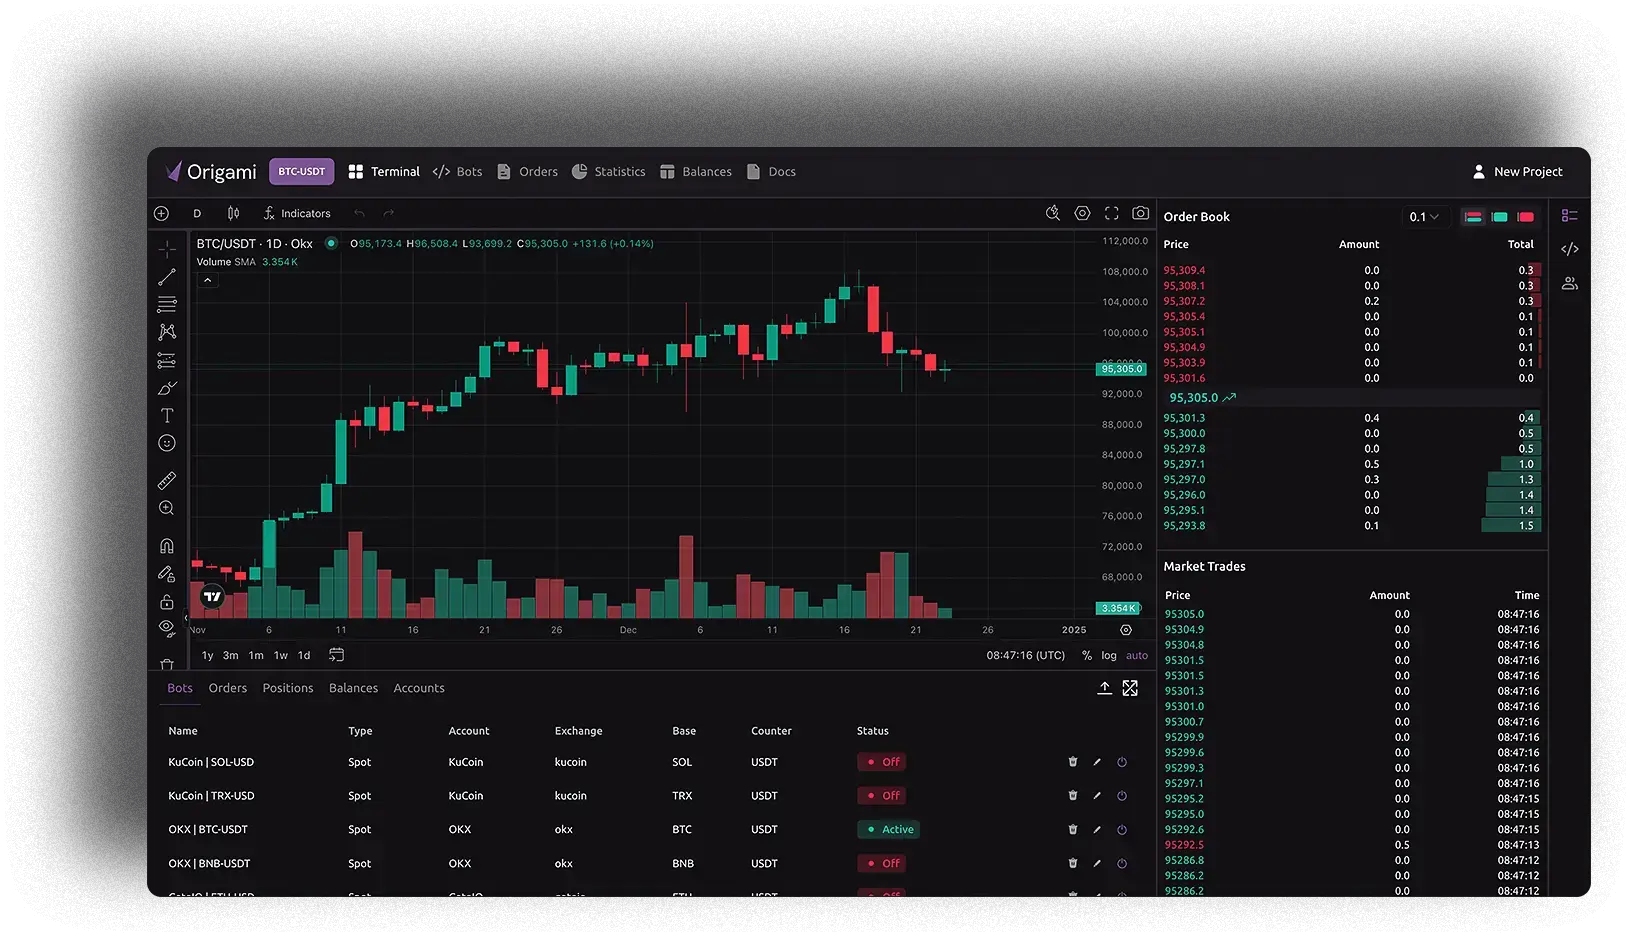Change order book 0.1 grouping
The width and height of the screenshot is (1630, 936).
[x=1424, y=217]
